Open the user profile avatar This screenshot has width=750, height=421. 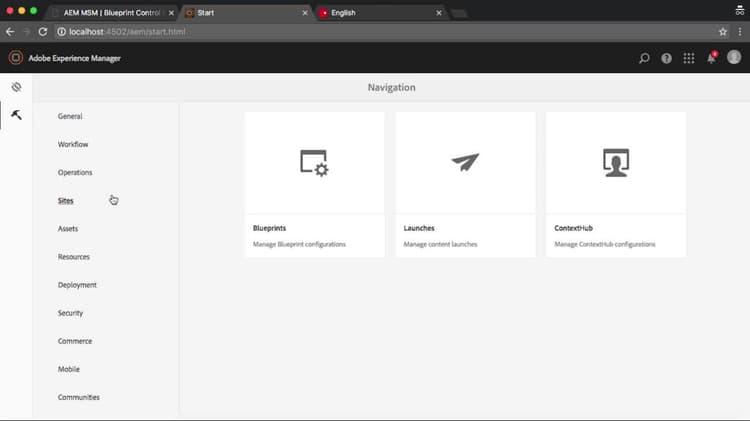click(x=734, y=57)
